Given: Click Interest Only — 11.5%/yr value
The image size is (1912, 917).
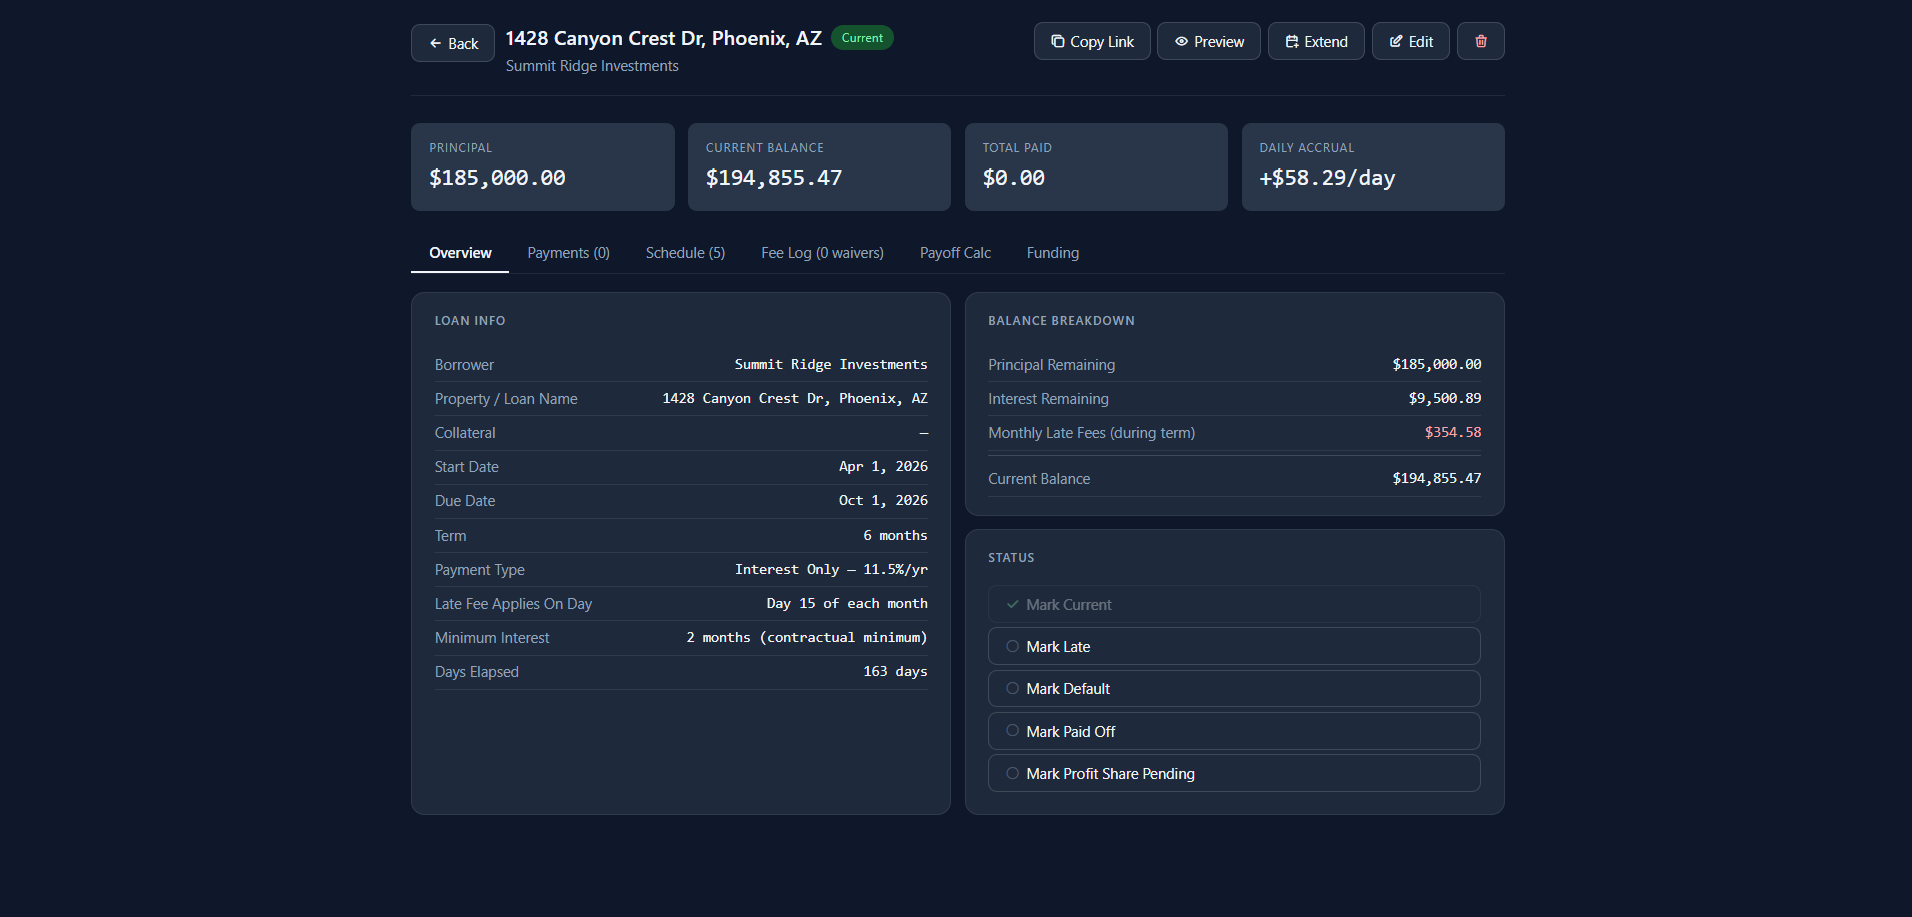Looking at the screenshot, I should click(x=831, y=569).
